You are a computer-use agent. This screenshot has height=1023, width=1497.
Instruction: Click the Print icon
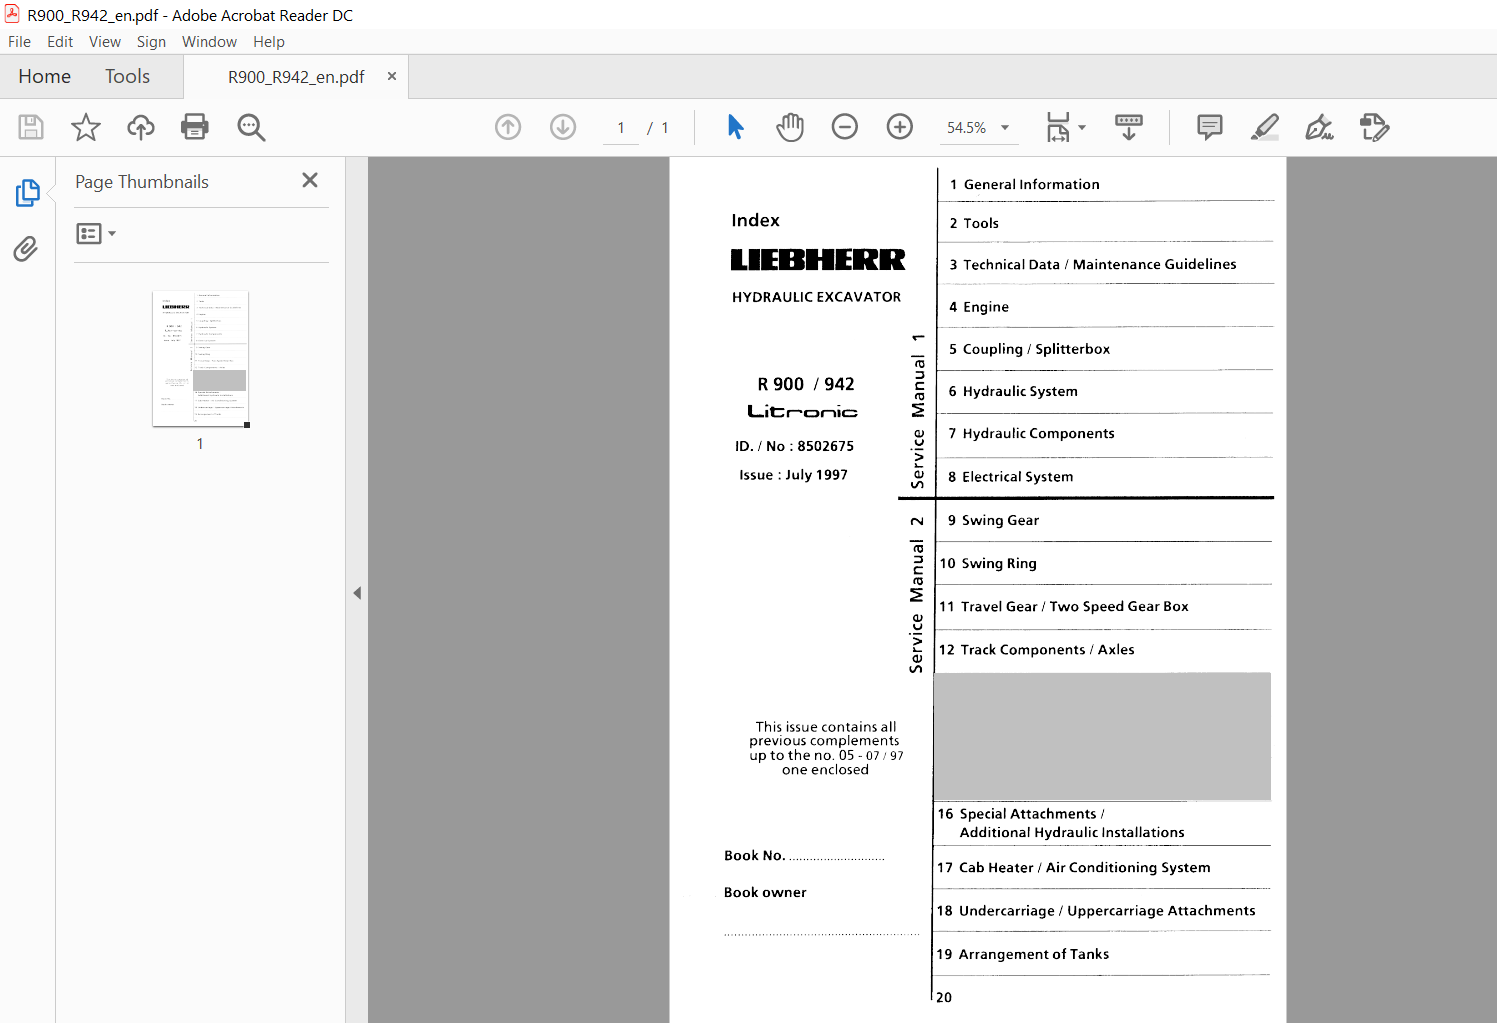tap(195, 127)
